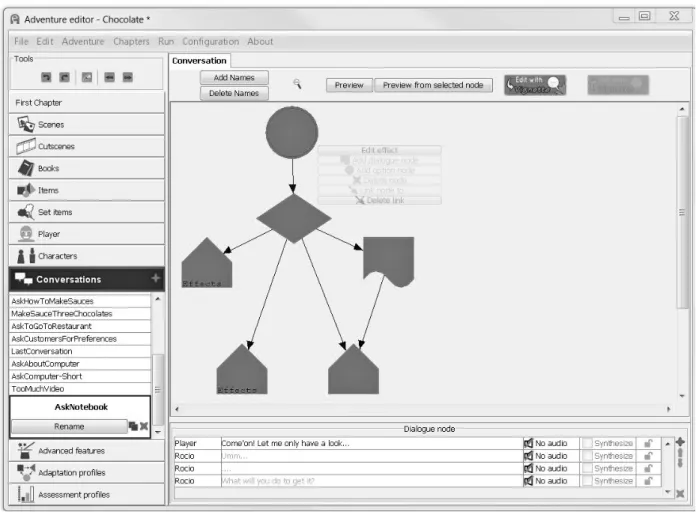Image resolution: width=696 pixels, height=515 pixels.
Task: Delete the AskNotebook conversation with X icon
Action: (x=144, y=426)
